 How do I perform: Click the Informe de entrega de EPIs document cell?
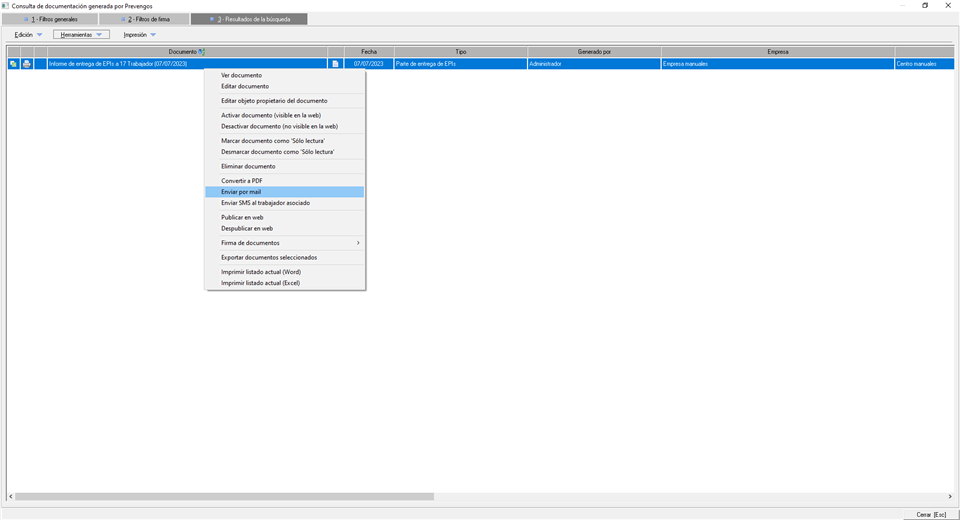[x=187, y=64]
